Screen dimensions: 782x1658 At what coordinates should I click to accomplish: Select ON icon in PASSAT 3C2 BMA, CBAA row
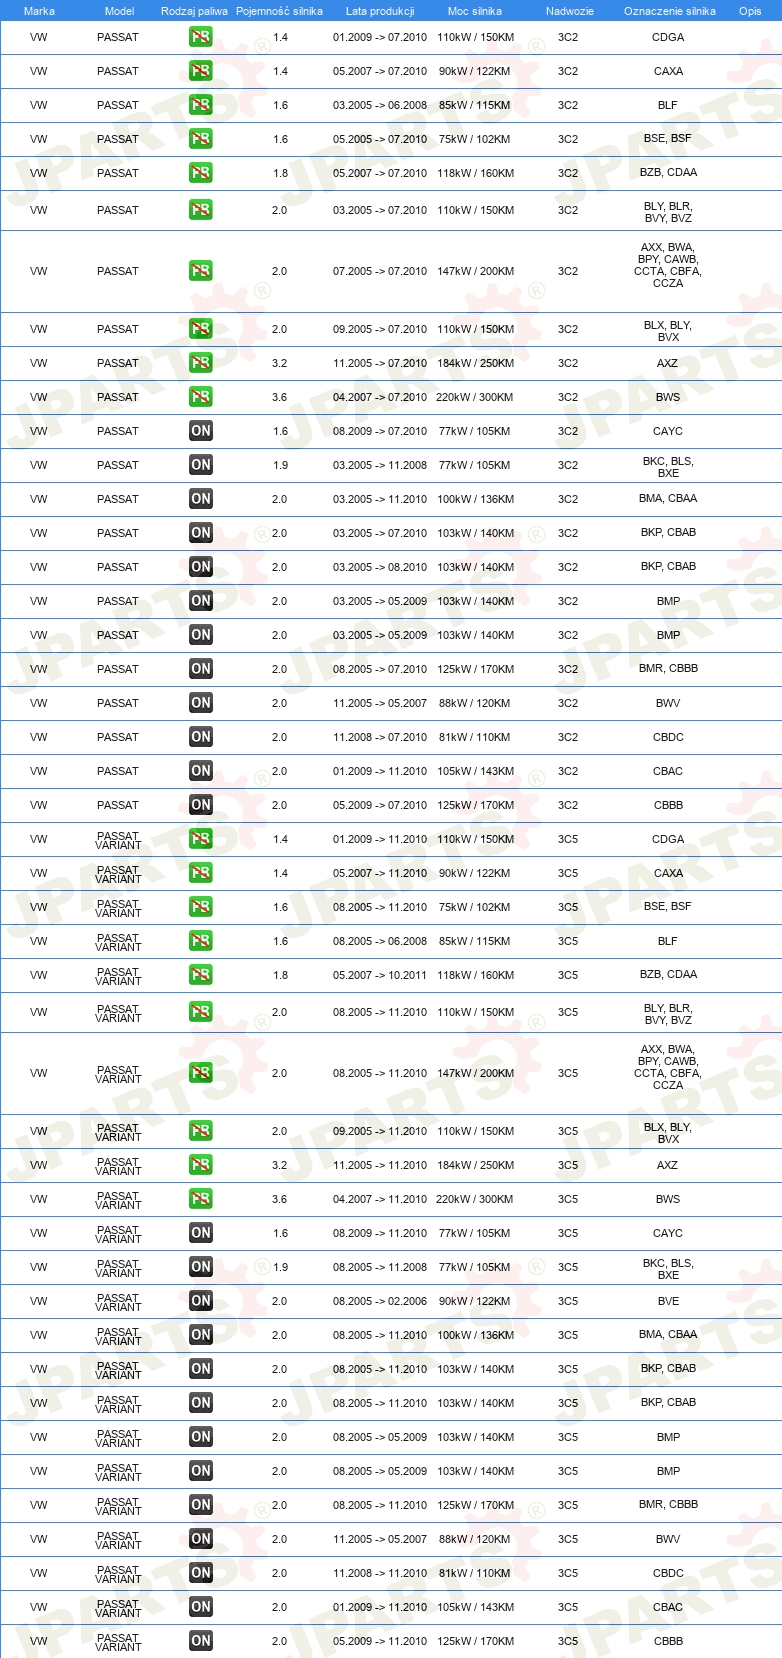(x=201, y=499)
